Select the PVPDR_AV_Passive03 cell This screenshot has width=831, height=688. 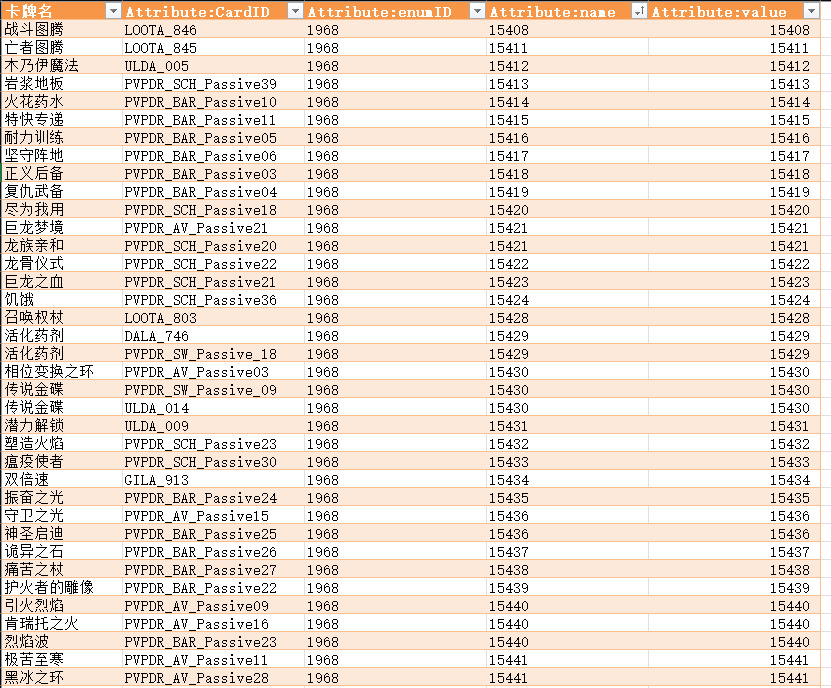click(213, 372)
